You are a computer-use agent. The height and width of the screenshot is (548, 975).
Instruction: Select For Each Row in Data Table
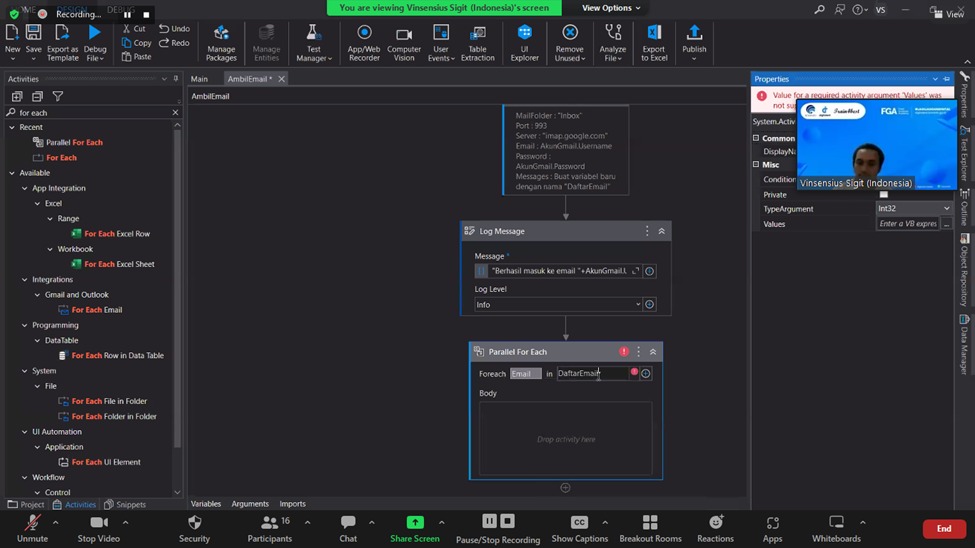point(111,356)
